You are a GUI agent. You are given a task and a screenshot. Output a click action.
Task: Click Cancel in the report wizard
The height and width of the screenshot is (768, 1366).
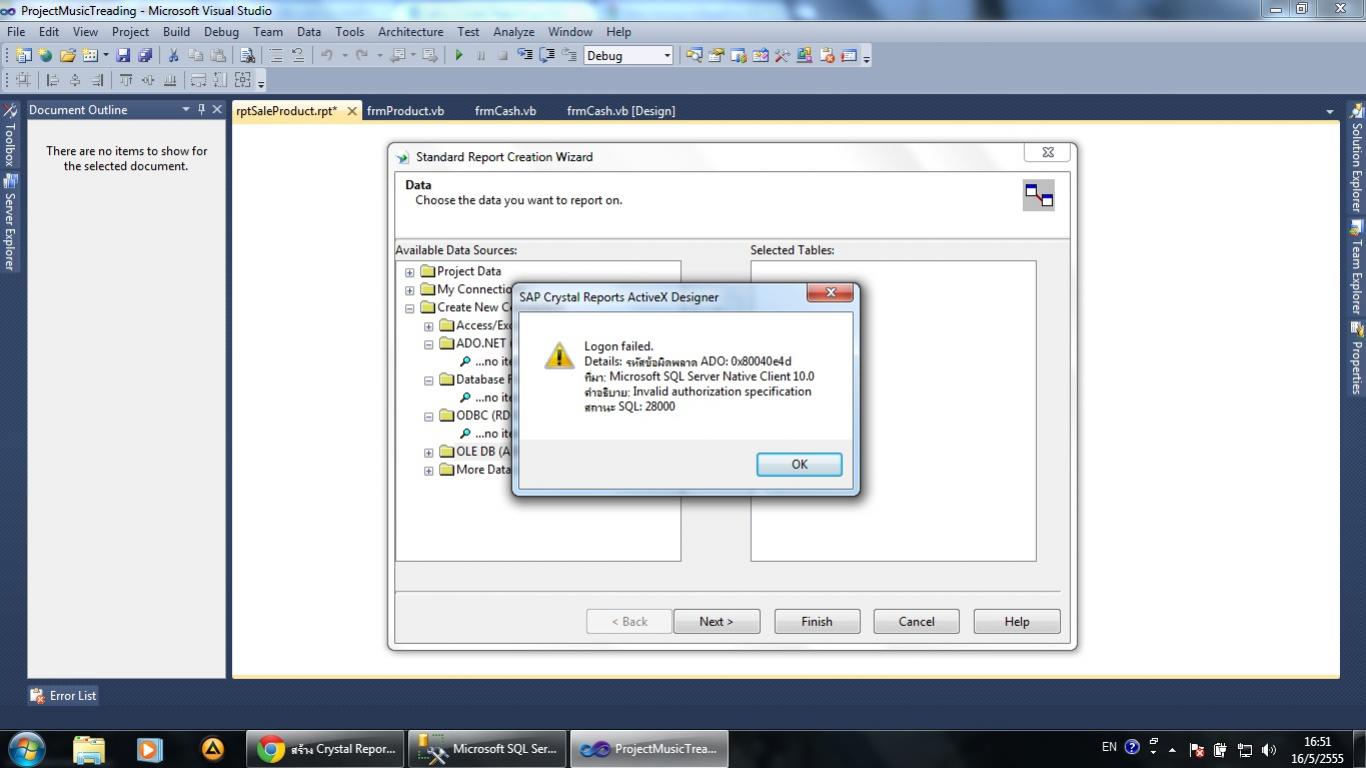point(916,621)
